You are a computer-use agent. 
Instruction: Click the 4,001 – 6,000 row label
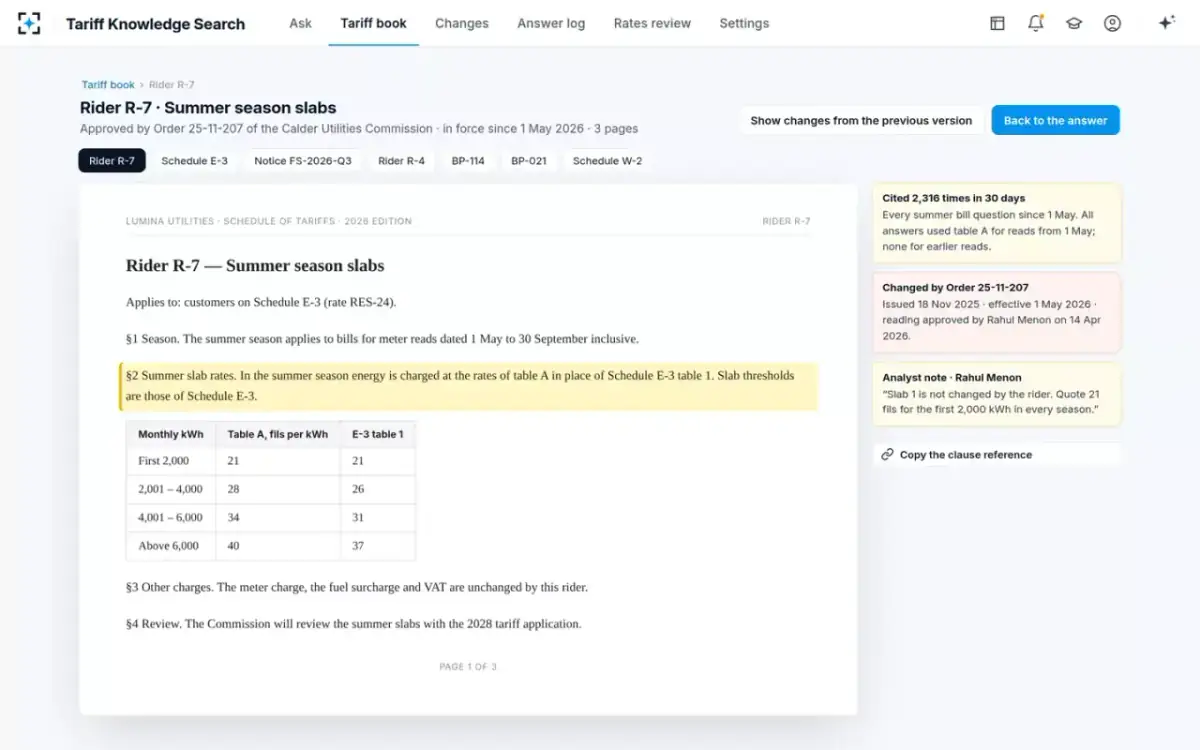(x=170, y=517)
